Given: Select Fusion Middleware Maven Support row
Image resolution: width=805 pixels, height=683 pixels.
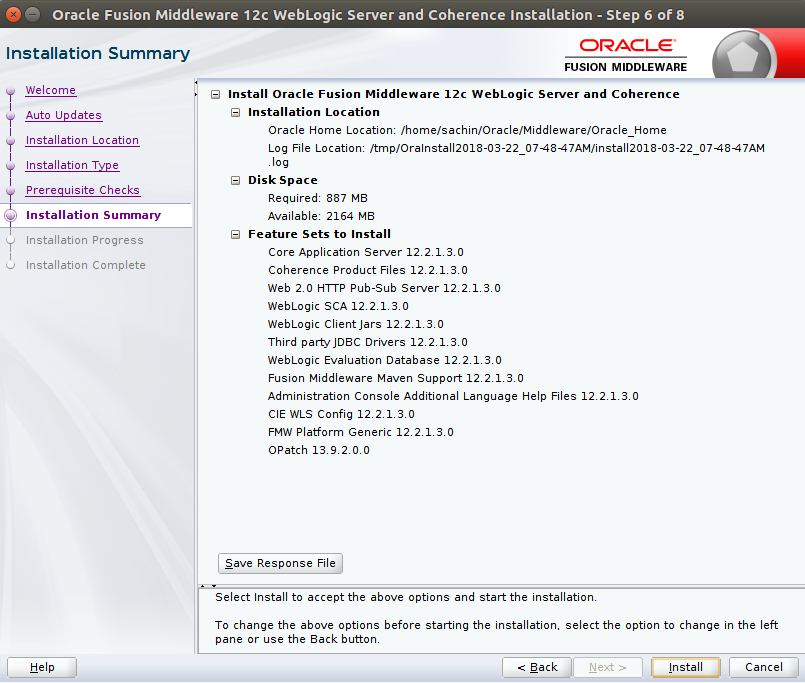Looking at the screenshot, I should [x=396, y=378].
